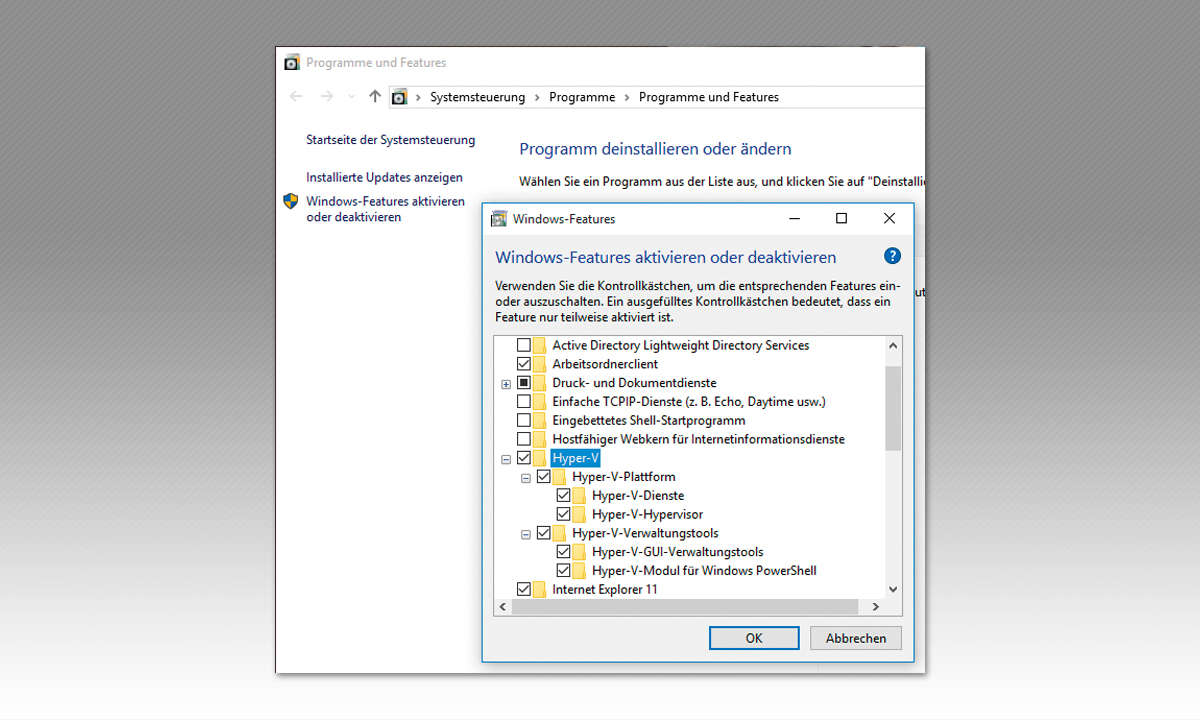Viewport: 1200px width, 720px height.
Task: Open Windows-Features aktivieren oder deaktivieren link
Action: [386, 209]
